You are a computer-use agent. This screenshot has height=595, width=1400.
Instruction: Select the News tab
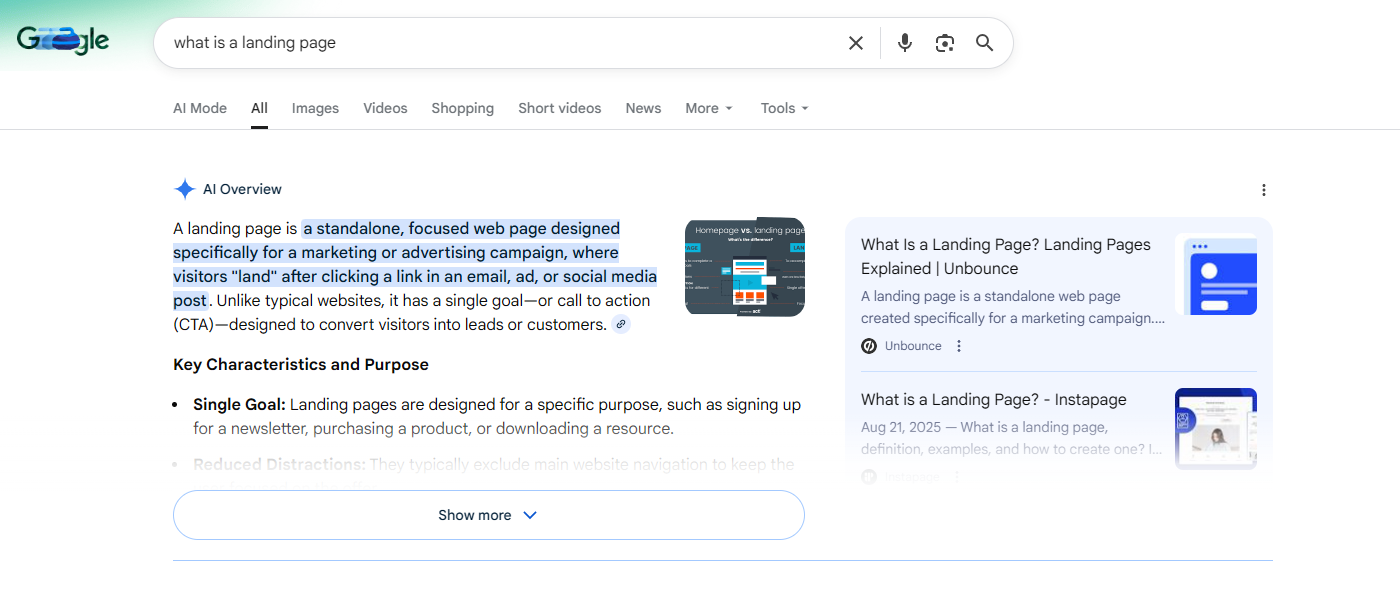(643, 108)
